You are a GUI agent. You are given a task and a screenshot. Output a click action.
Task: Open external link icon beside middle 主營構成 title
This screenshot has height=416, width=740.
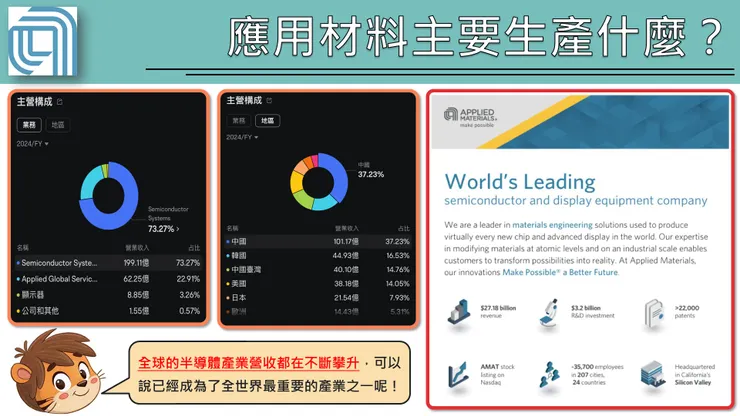269,100
